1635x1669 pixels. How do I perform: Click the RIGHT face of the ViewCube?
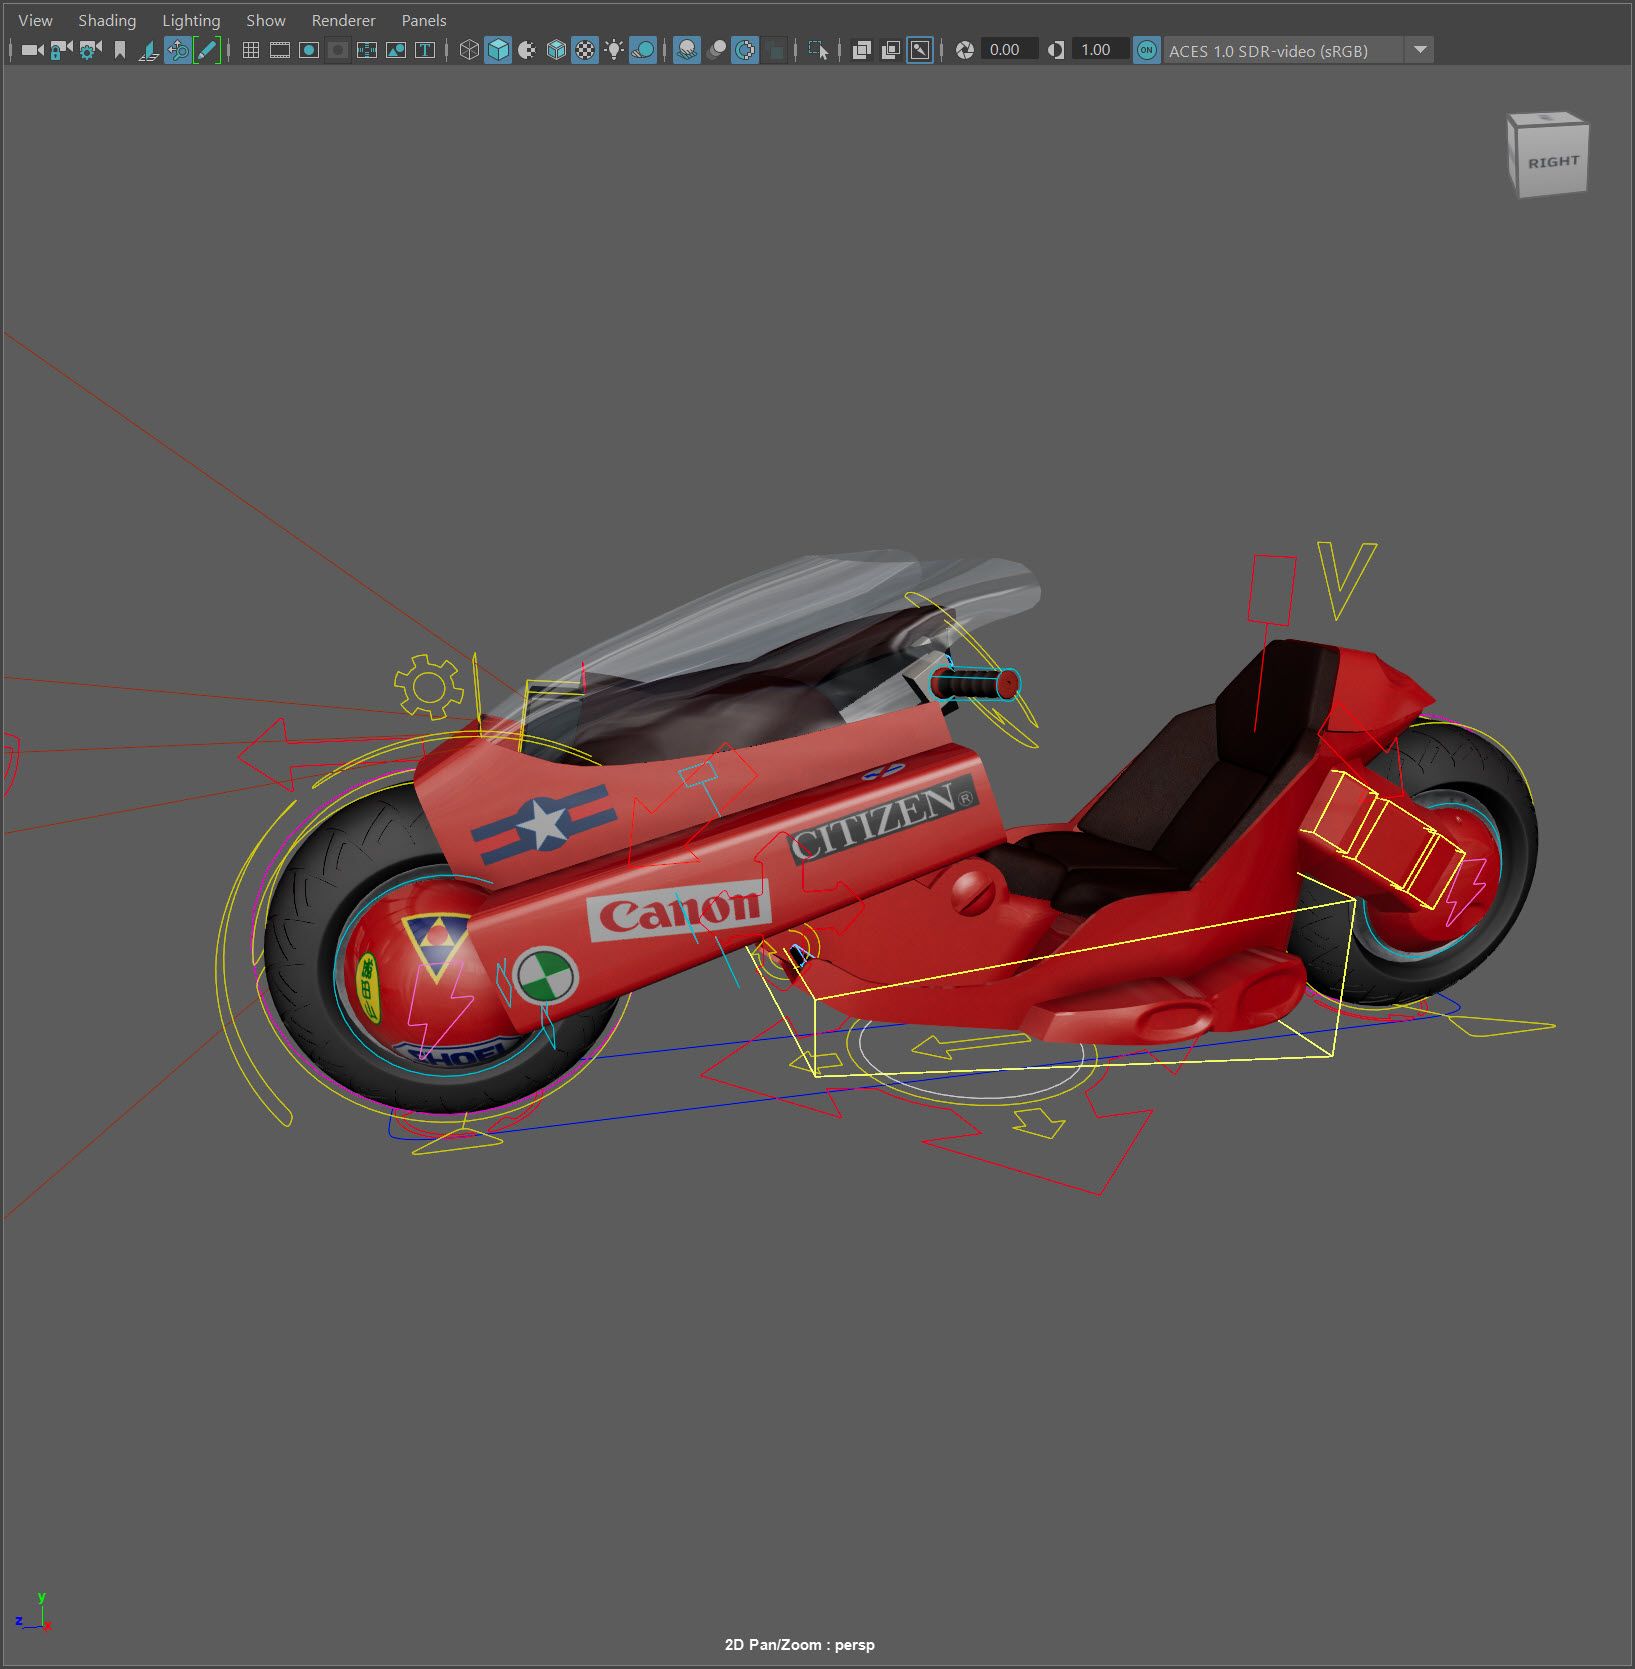1552,162
